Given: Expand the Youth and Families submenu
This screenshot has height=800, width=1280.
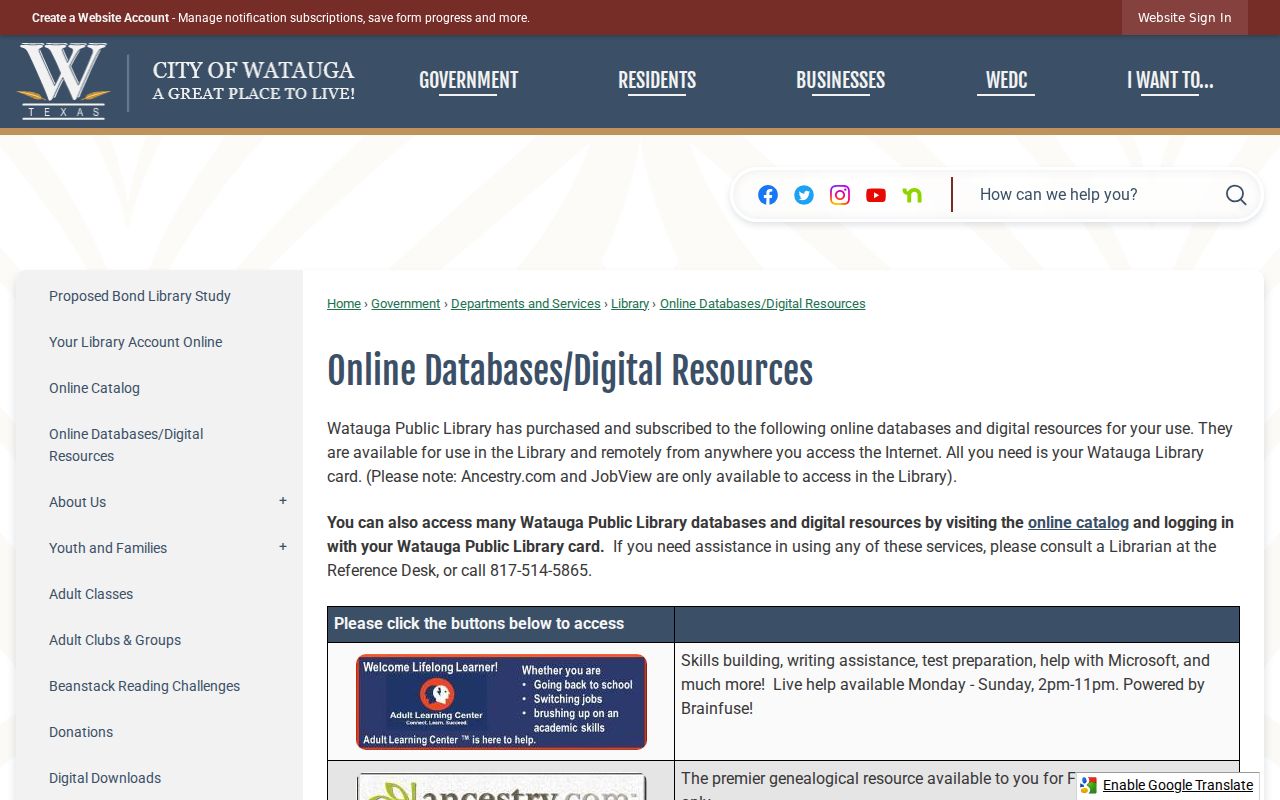Looking at the screenshot, I should click(283, 547).
